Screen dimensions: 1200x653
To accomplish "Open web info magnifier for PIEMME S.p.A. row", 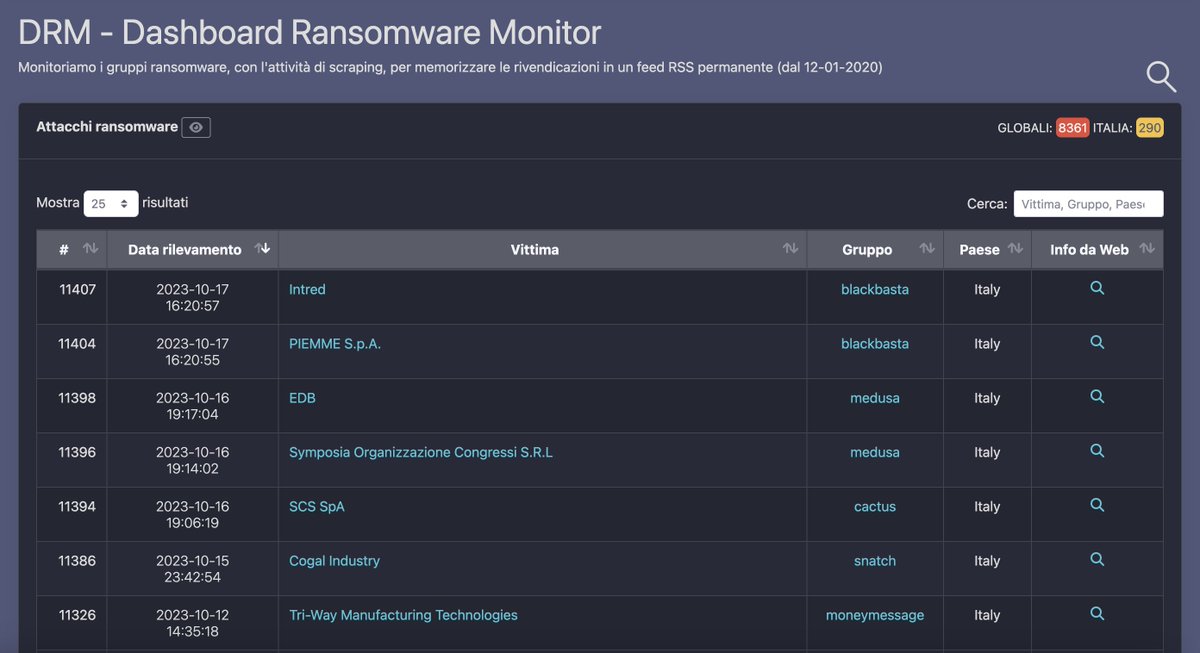I will tap(1097, 342).
